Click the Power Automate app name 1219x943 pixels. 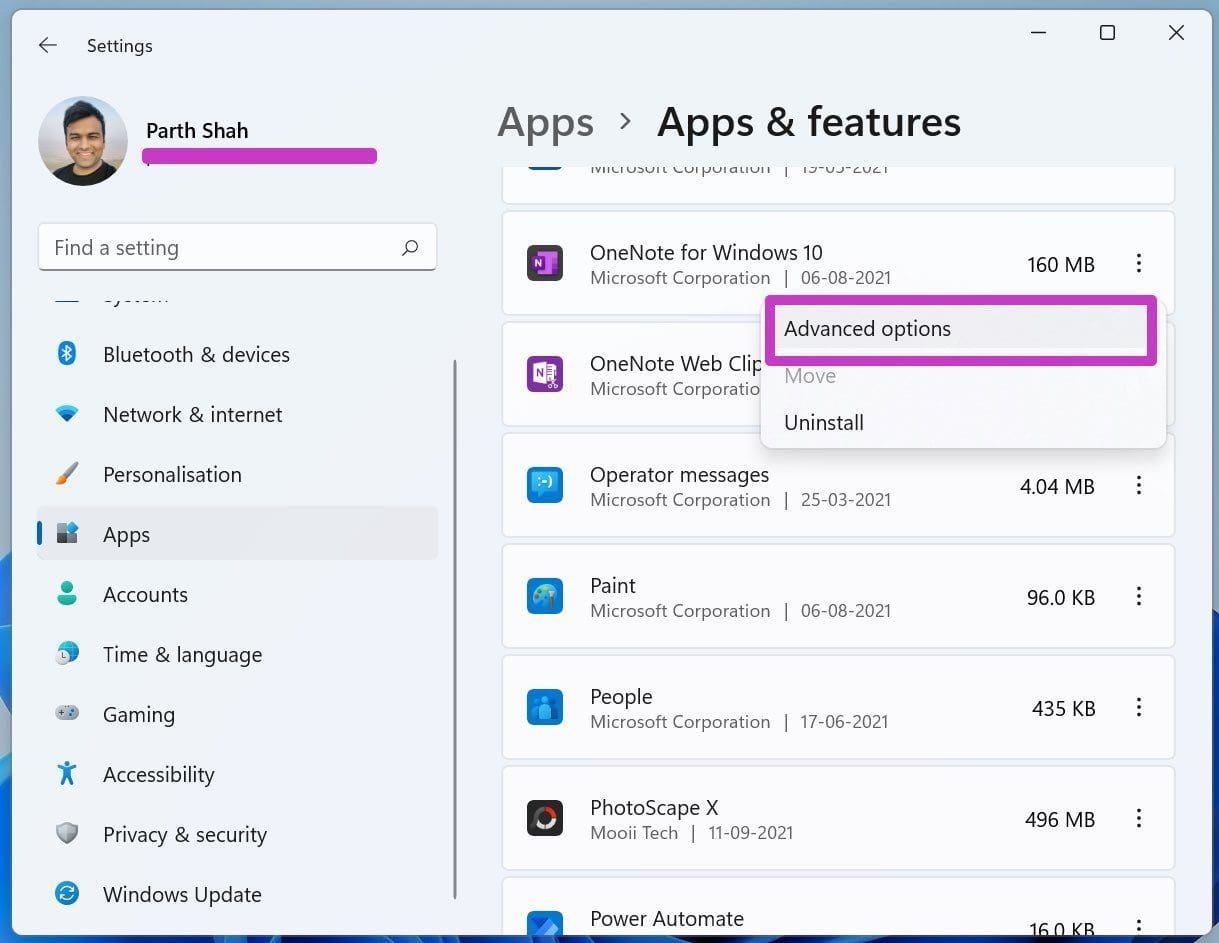point(667,918)
